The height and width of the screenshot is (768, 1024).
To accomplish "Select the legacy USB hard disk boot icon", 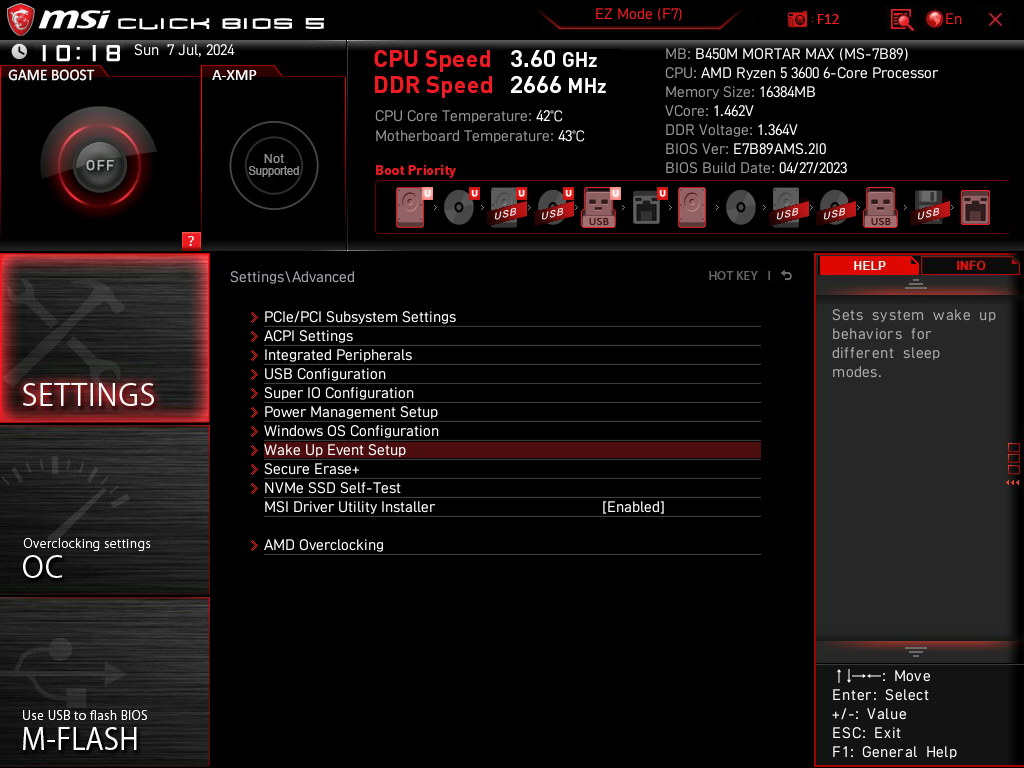I will (x=787, y=208).
